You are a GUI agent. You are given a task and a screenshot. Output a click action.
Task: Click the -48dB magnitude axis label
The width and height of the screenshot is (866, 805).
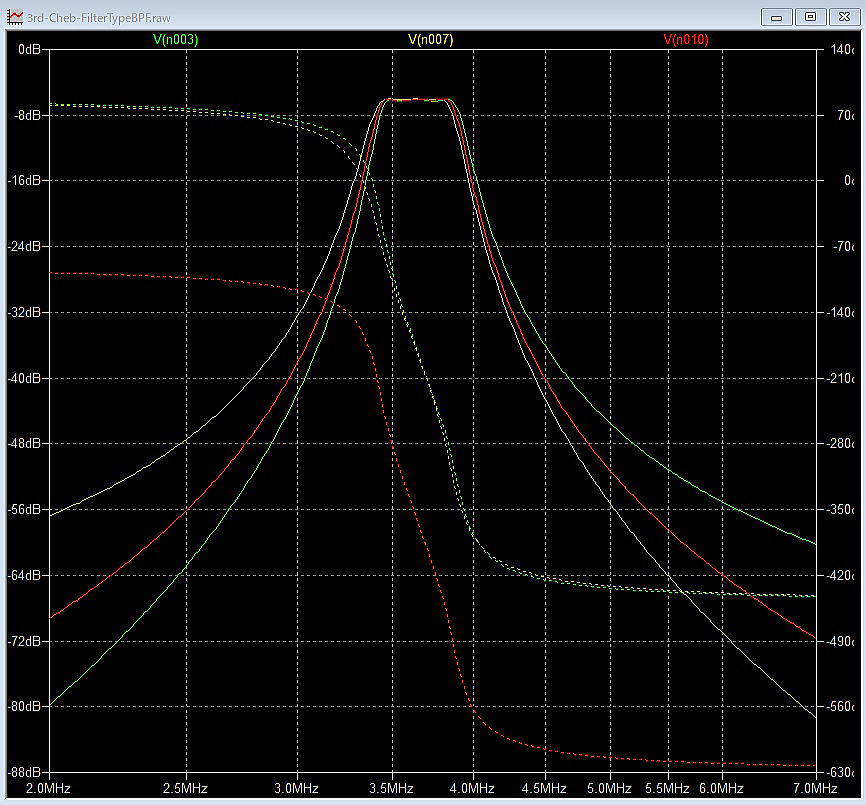coord(24,443)
